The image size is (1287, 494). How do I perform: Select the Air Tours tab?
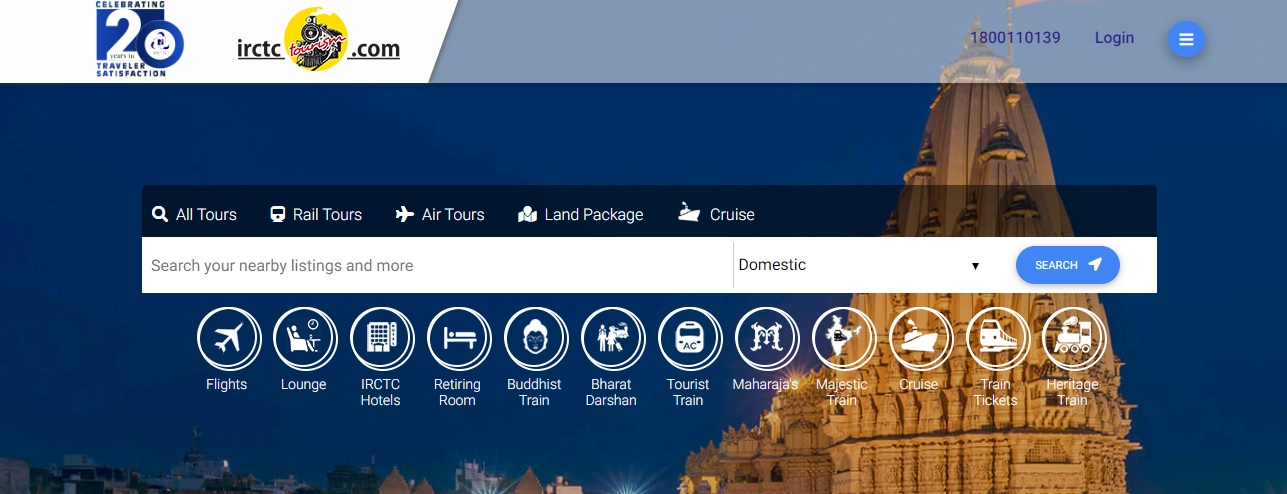440,214
